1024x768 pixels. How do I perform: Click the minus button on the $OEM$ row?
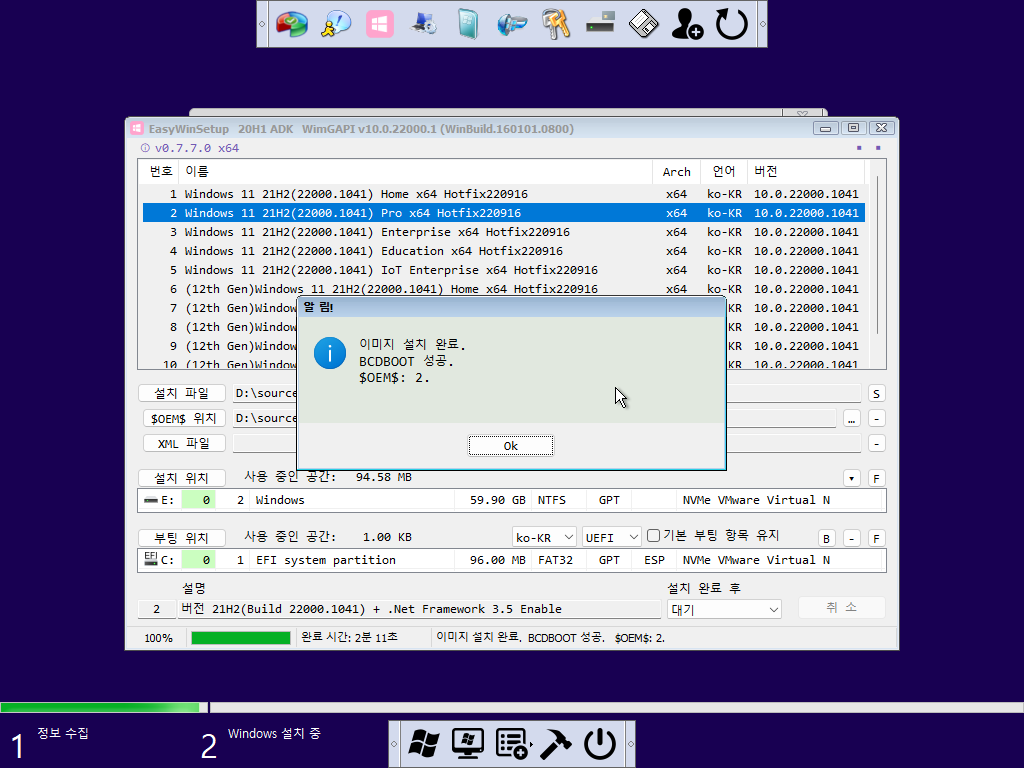tap(876, 419)
